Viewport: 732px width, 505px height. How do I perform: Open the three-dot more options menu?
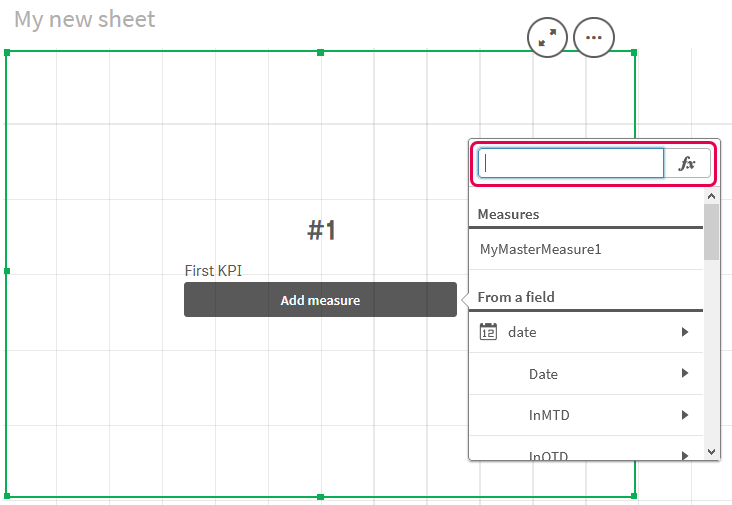(x=594, y=38)
